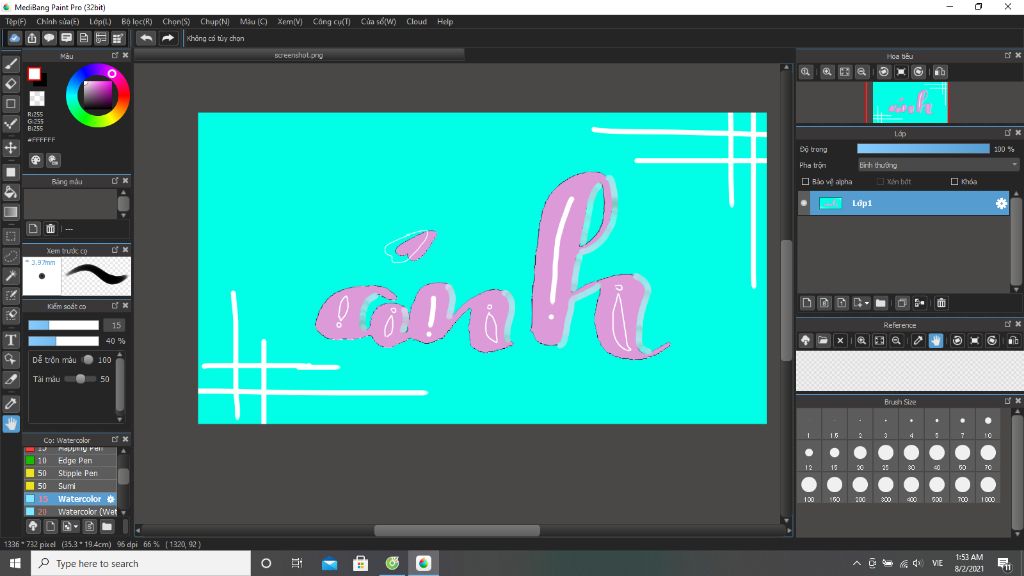Viewport: 1024px width, 576px height.
Task: Toggle visibility of layer Lớp1
Action: pyautogui.click(x=804, y=203)
